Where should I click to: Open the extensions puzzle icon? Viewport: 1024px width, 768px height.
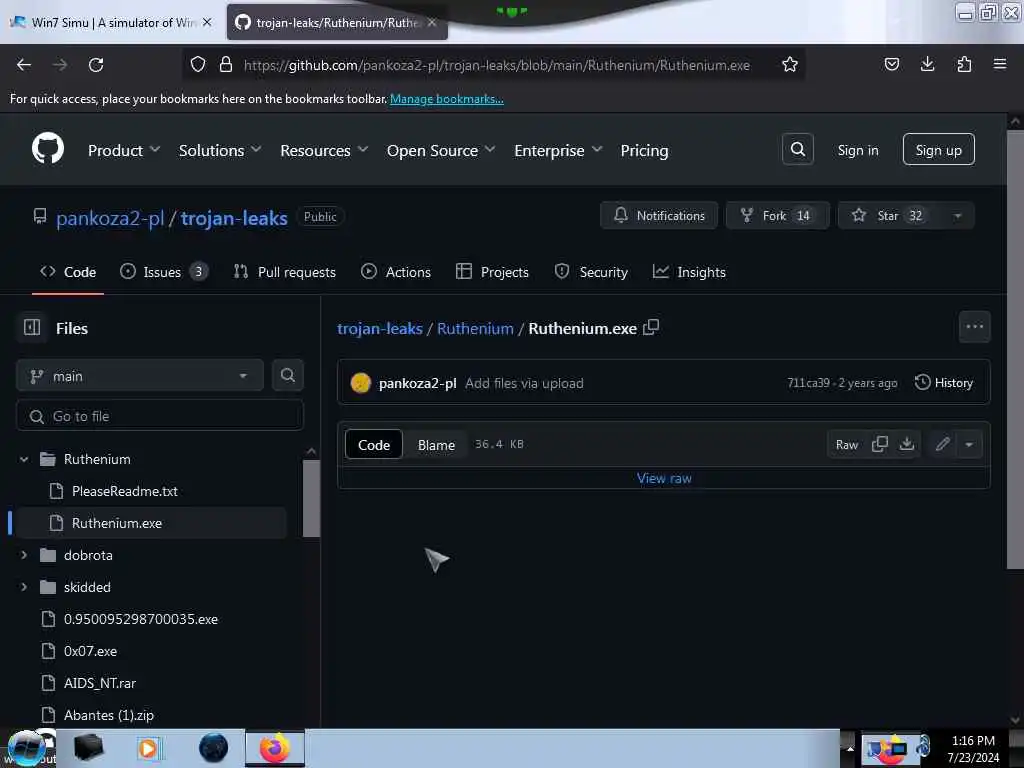coord(964,64)
